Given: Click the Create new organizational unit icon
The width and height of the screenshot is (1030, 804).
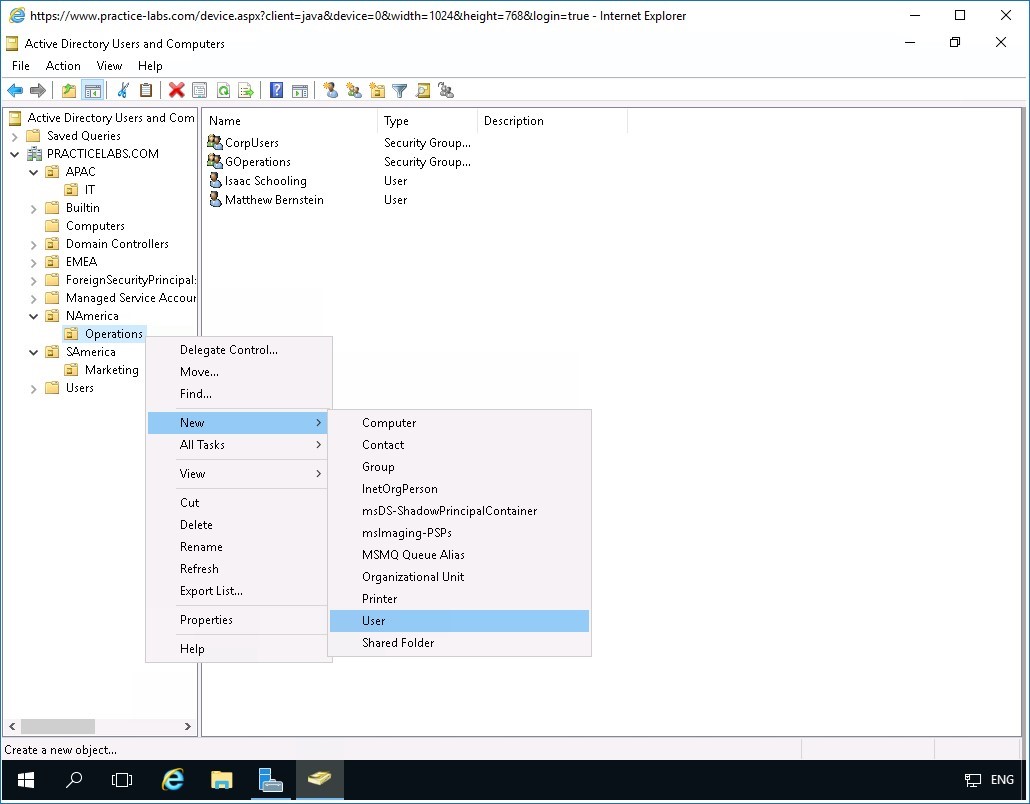Looking at the screenshot, I should pyautogui.click(x=377, y=91).
